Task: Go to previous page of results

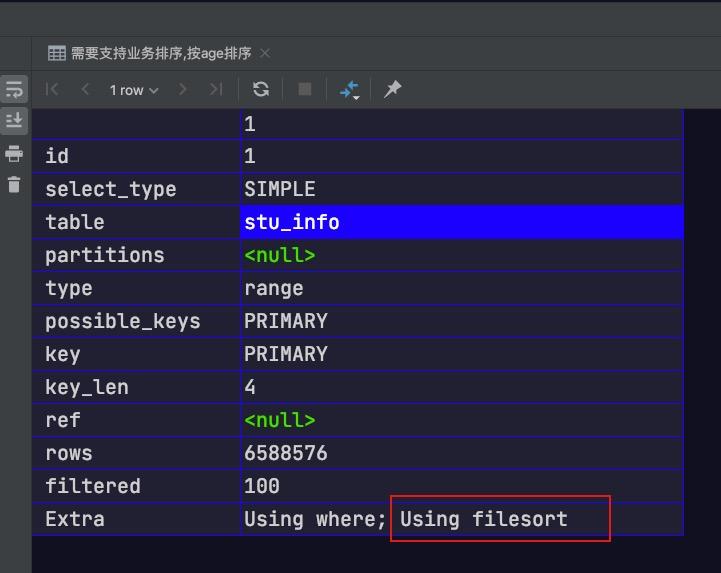Action: tap(85, 89)
